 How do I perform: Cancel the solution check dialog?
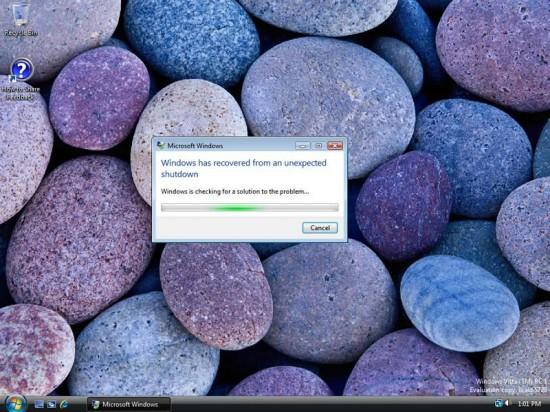point(320,228)
